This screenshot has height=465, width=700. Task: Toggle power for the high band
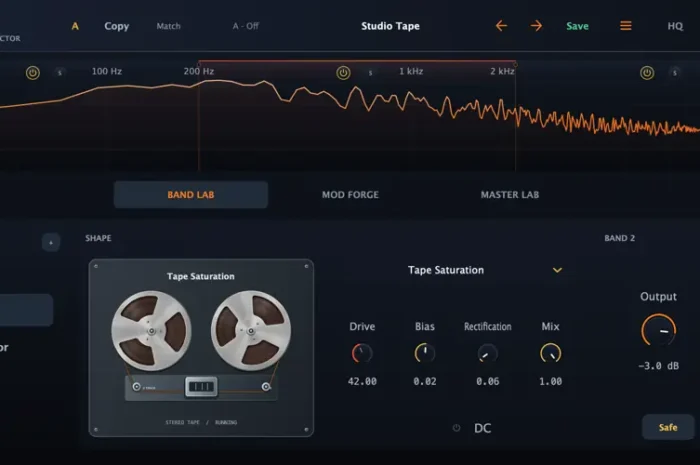click(647, 73)
